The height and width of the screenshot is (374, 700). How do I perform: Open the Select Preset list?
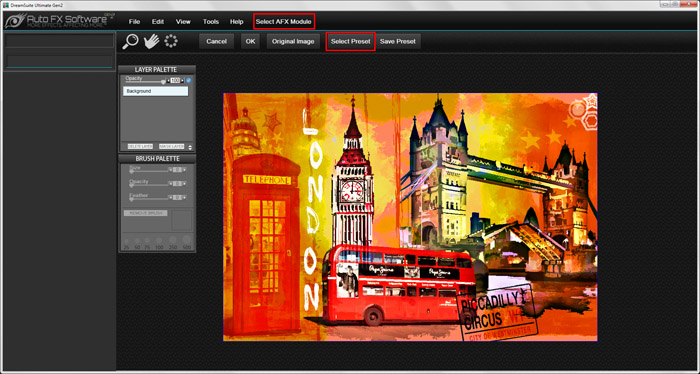(350, 42)
